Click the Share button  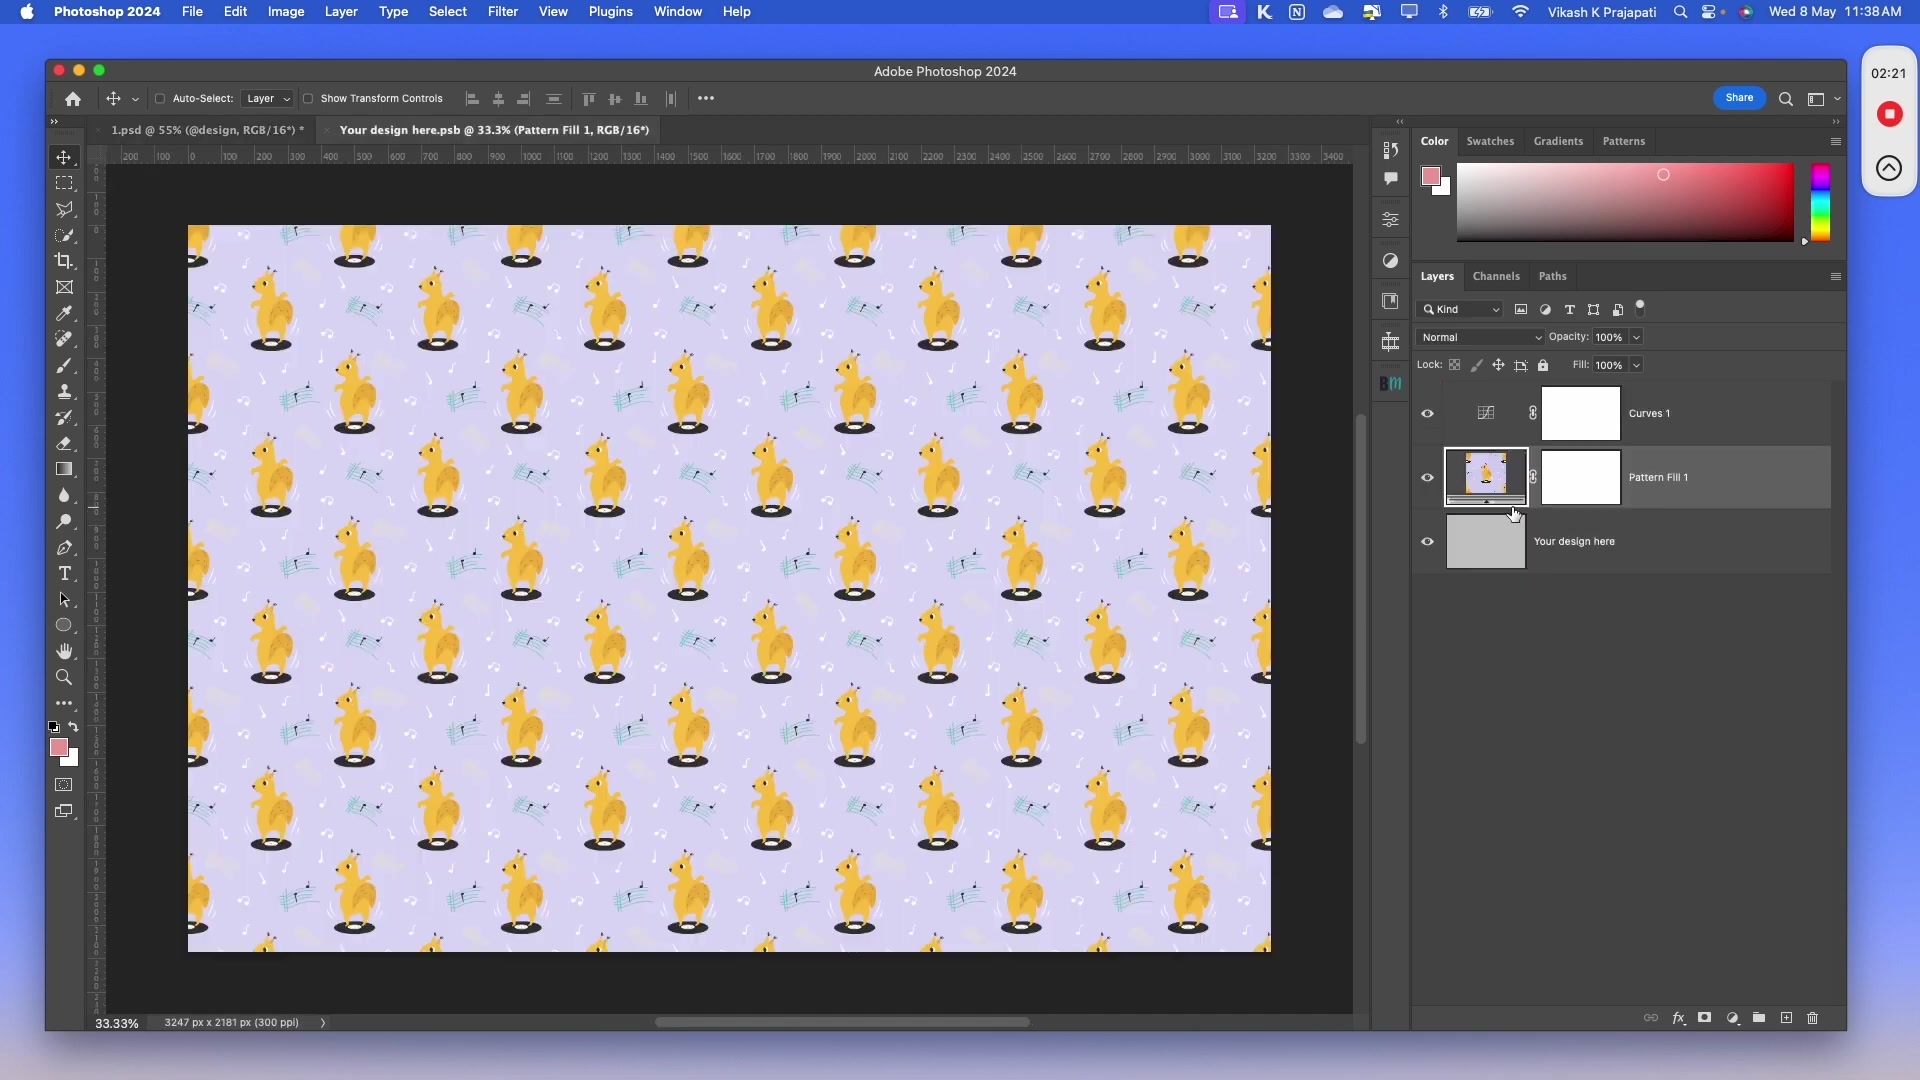tap(1740, 98)
